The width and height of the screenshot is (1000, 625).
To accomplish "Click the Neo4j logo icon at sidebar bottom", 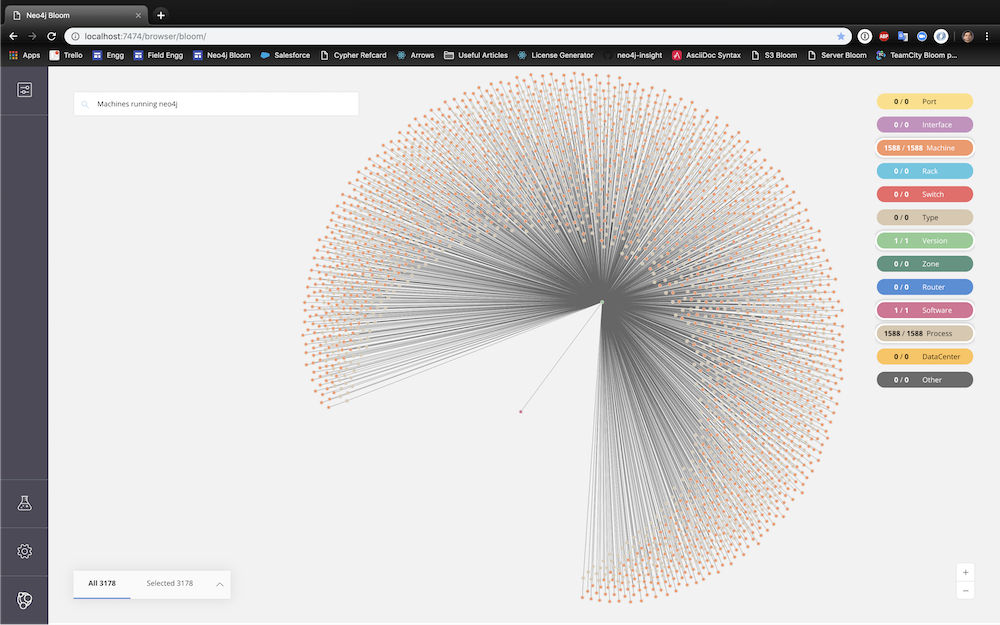I will [24, 599].
